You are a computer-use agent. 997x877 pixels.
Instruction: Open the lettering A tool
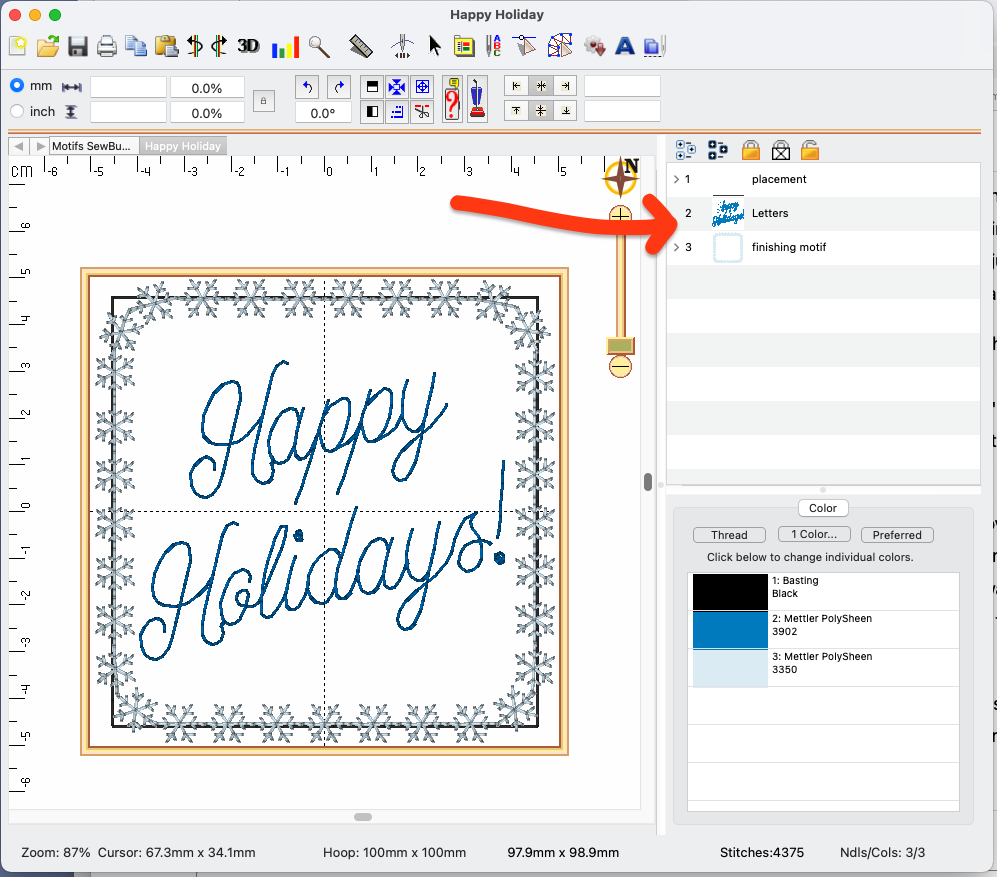tap(625, 46)
